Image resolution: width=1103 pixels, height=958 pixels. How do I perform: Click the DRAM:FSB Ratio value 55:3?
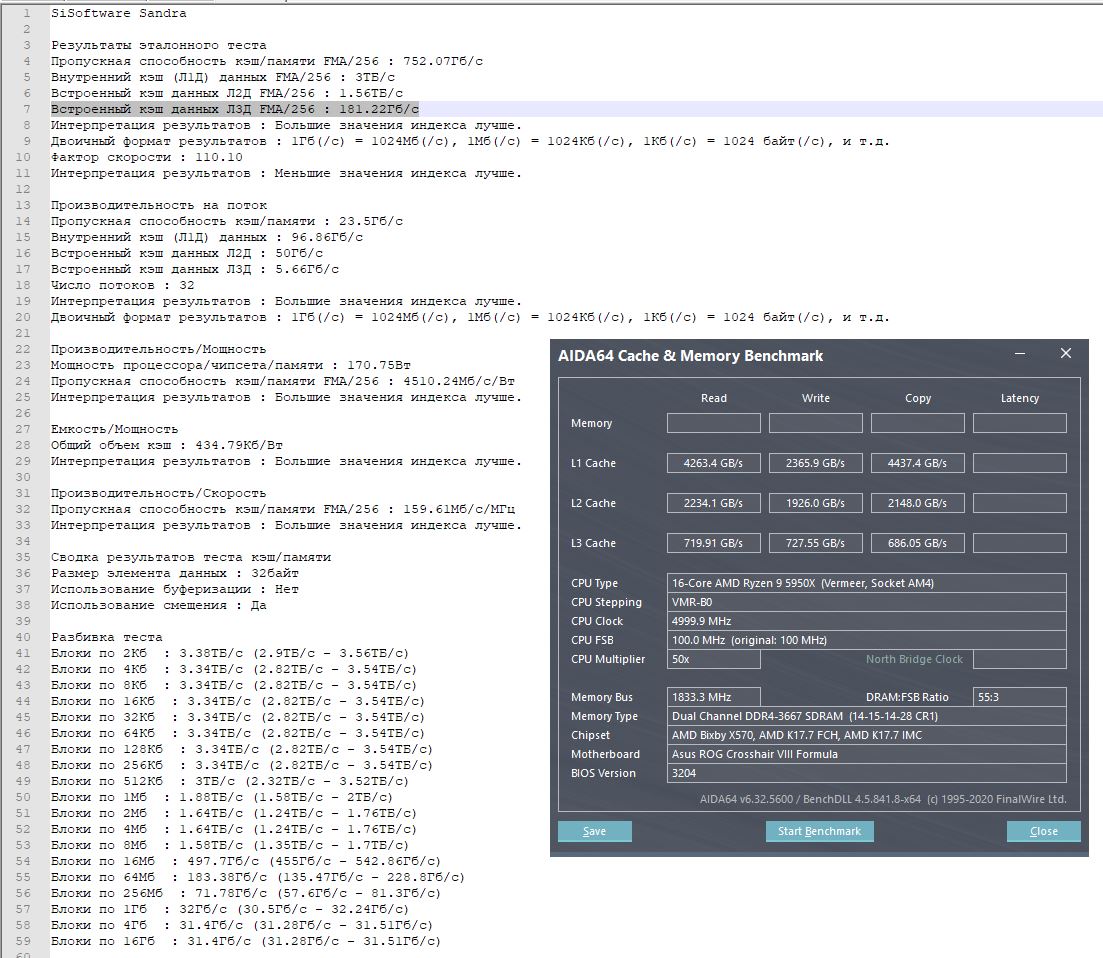pyautogui.click(x=1019, y=697)
